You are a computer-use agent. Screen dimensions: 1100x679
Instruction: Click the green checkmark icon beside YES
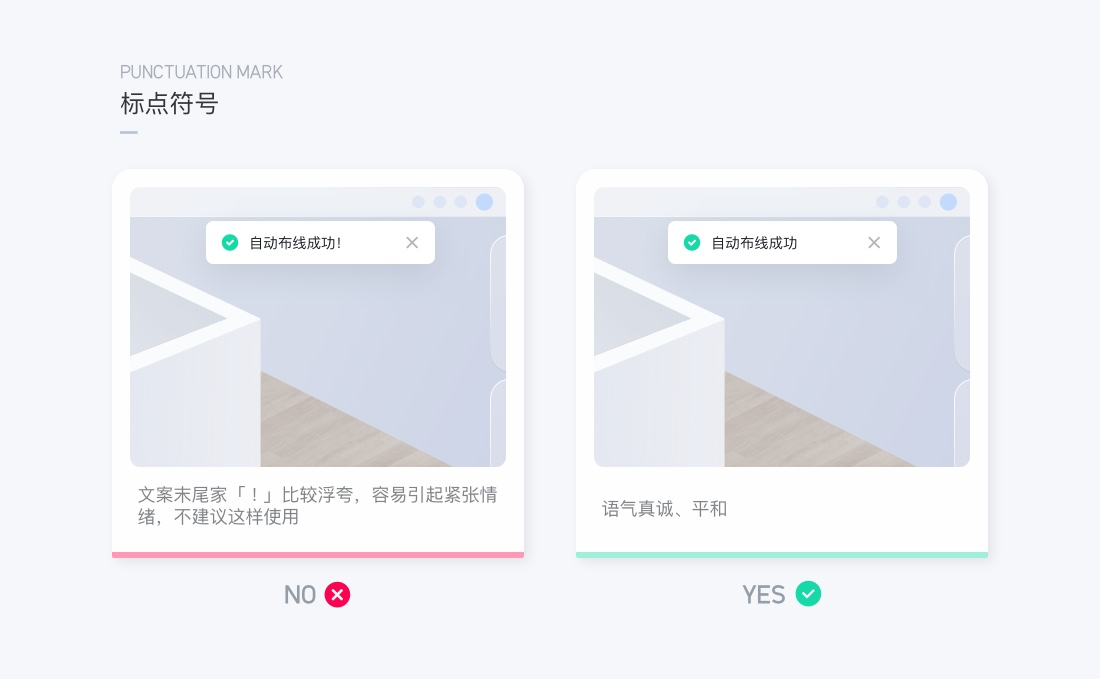pyautogui.click(x=808, y=594)
